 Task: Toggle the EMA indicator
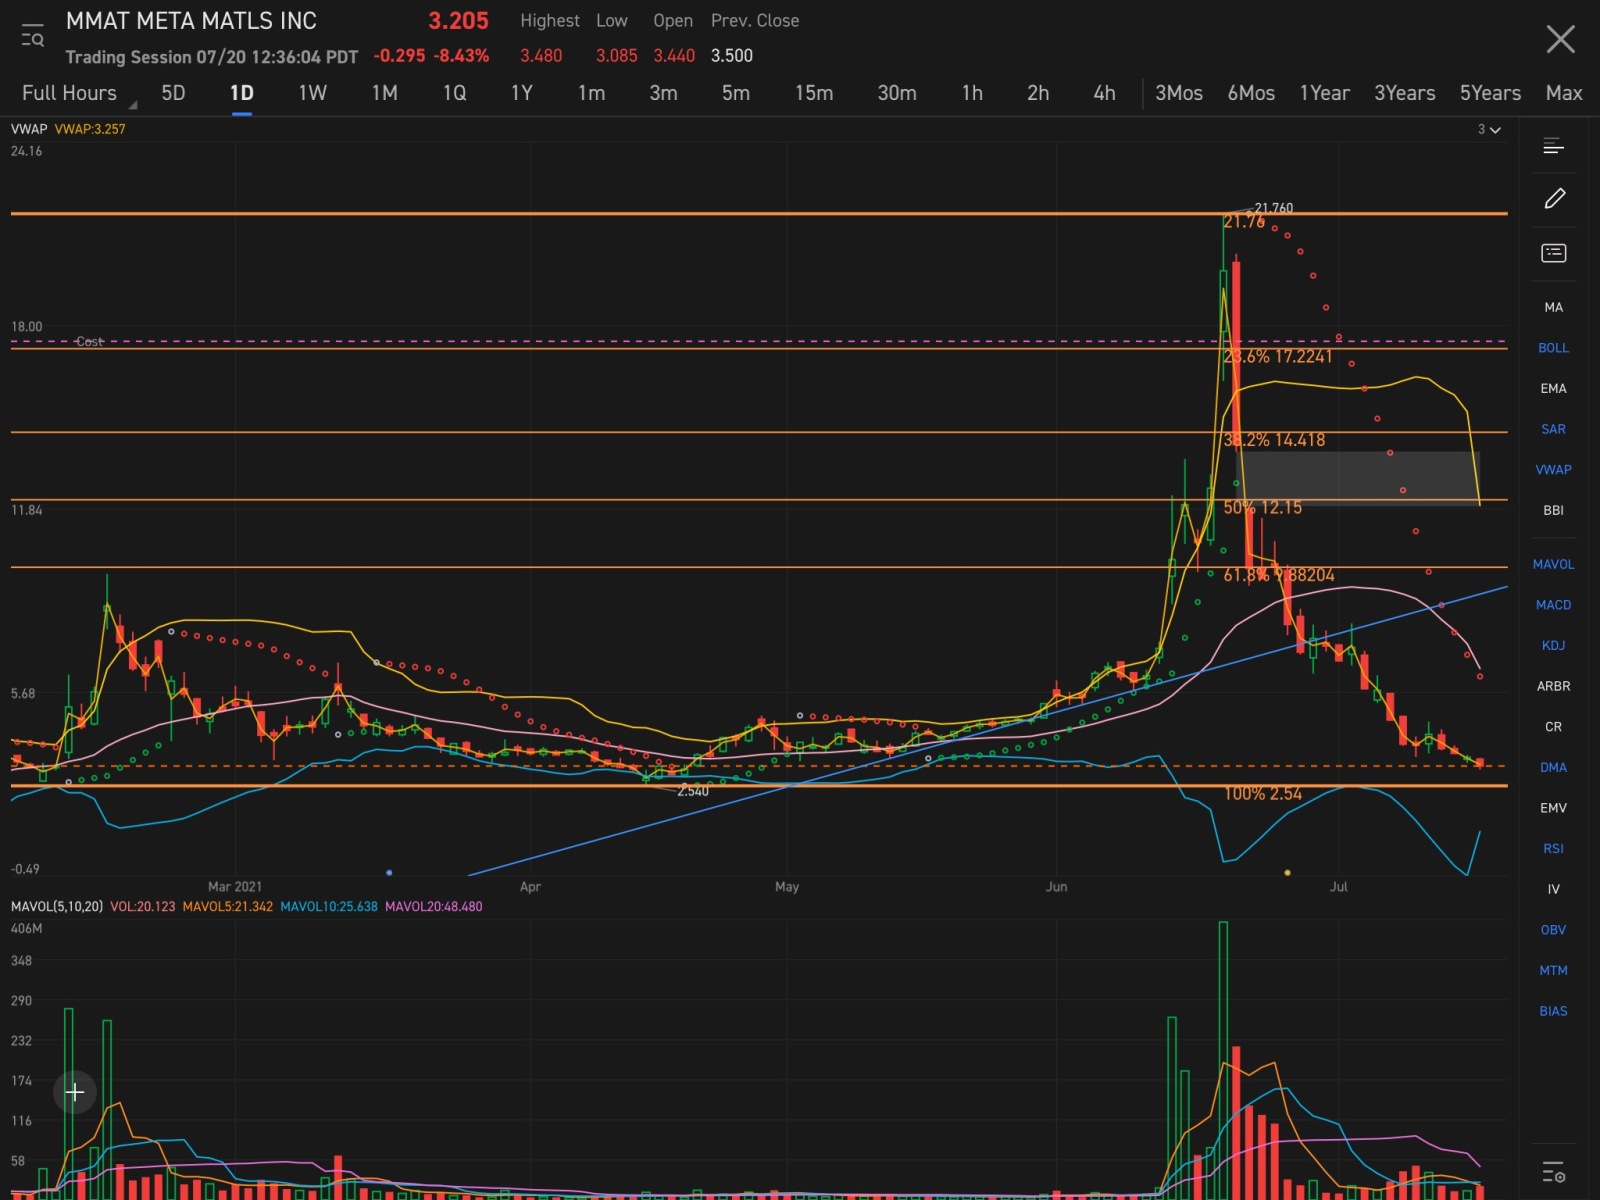(x=1553, y=388)
